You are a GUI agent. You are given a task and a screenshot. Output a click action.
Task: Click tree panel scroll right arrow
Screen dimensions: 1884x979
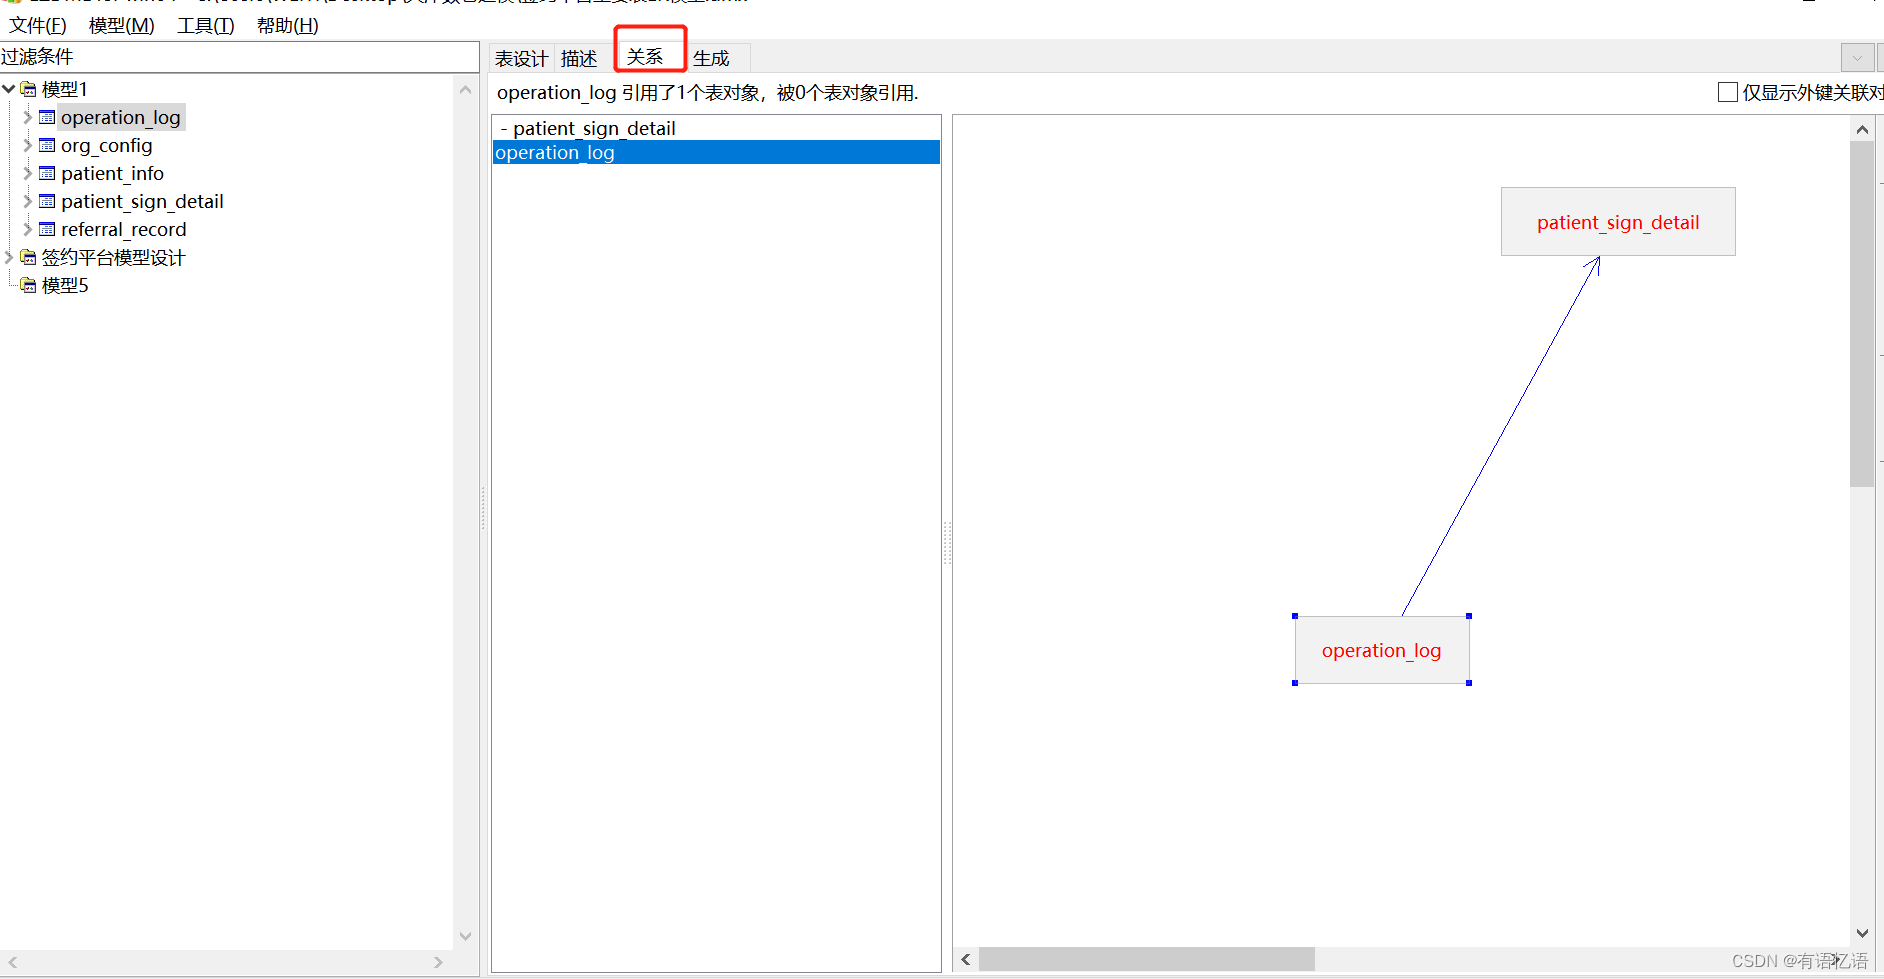pos(438,962)
